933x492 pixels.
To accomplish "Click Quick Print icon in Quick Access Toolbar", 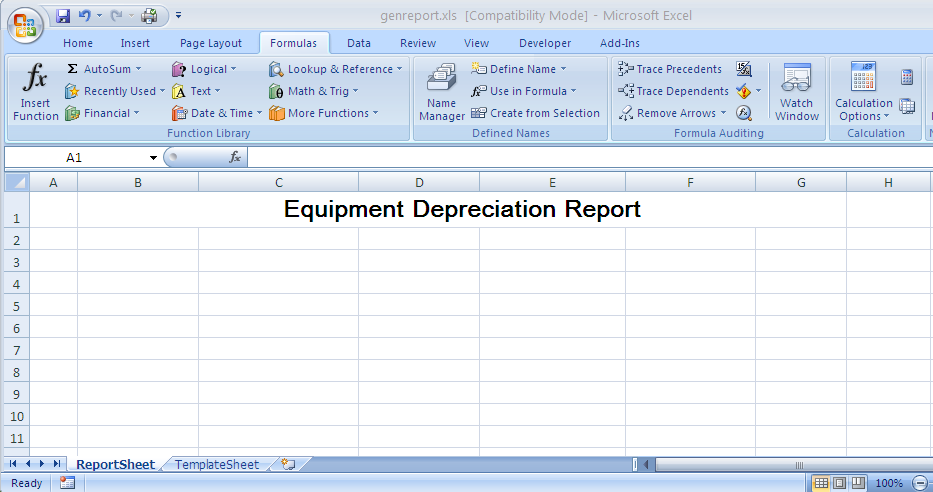I will [149, 16].
